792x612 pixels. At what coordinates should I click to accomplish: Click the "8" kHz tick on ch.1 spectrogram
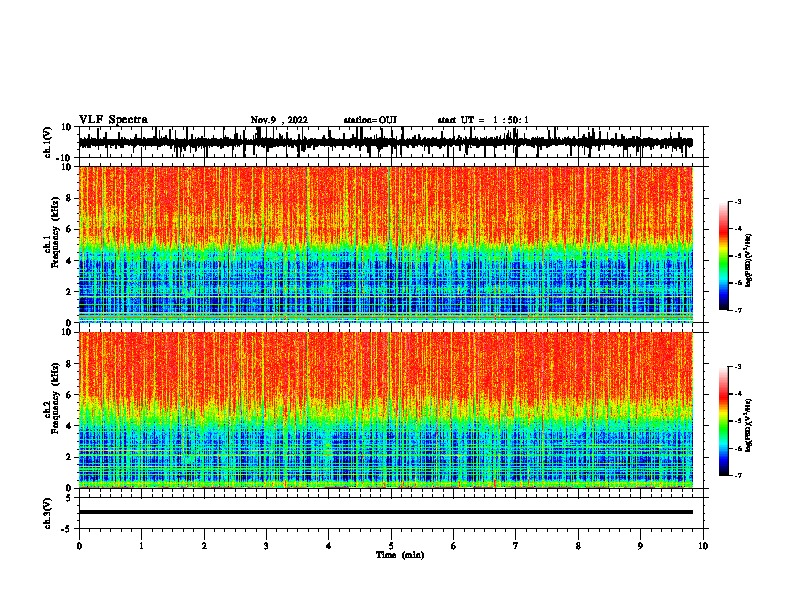tap(69, 198)
